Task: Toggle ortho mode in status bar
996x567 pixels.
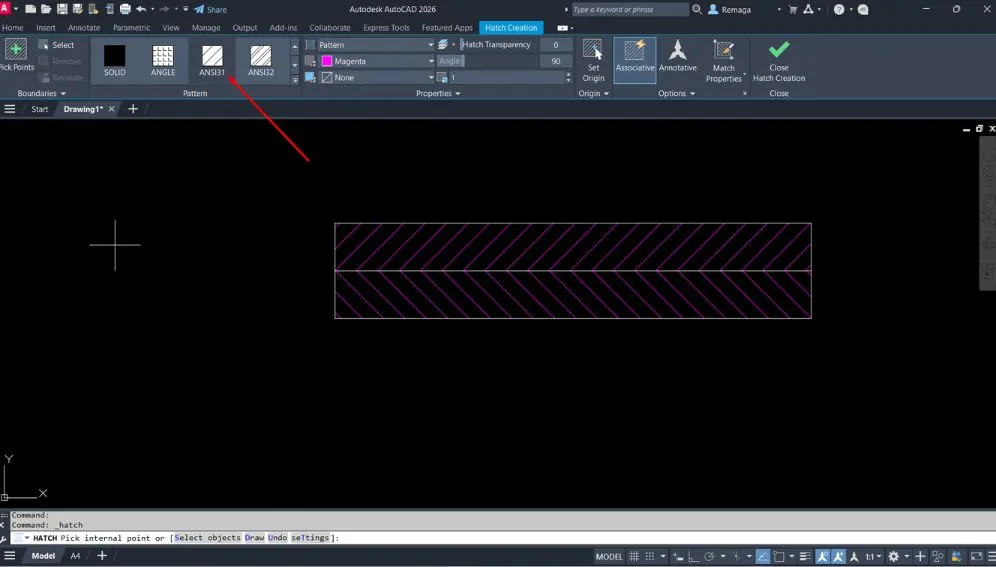Action: pyautogui.click(x=692, y=557)
